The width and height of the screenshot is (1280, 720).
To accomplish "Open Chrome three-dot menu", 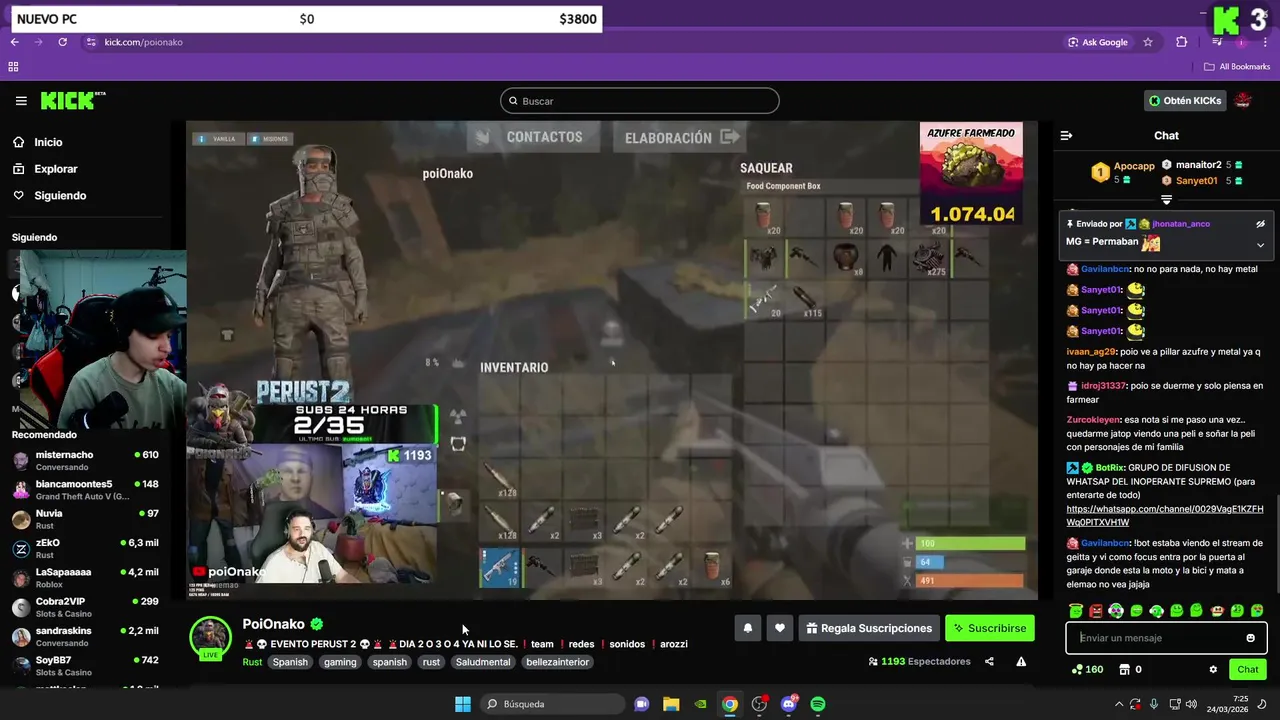I will [x=1266, y=42].
